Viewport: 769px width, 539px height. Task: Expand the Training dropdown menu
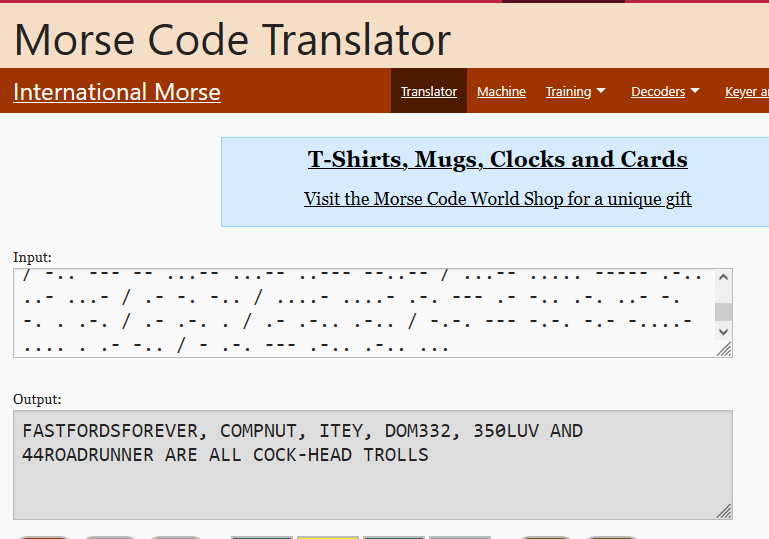[576, 91]
